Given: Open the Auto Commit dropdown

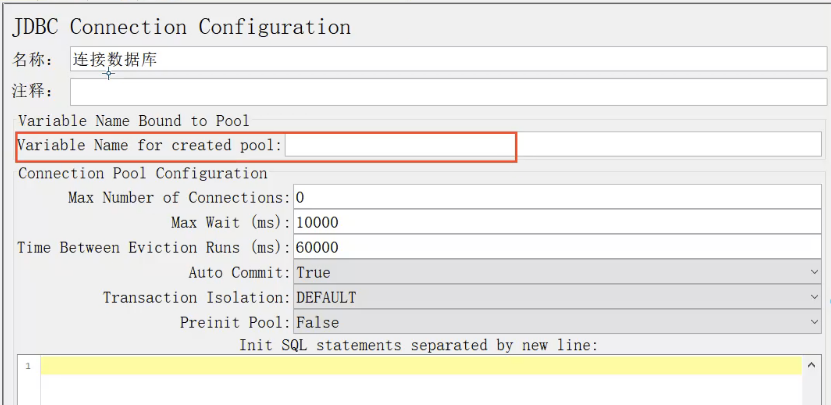Looking at the screenshot, I should [556, 272].
